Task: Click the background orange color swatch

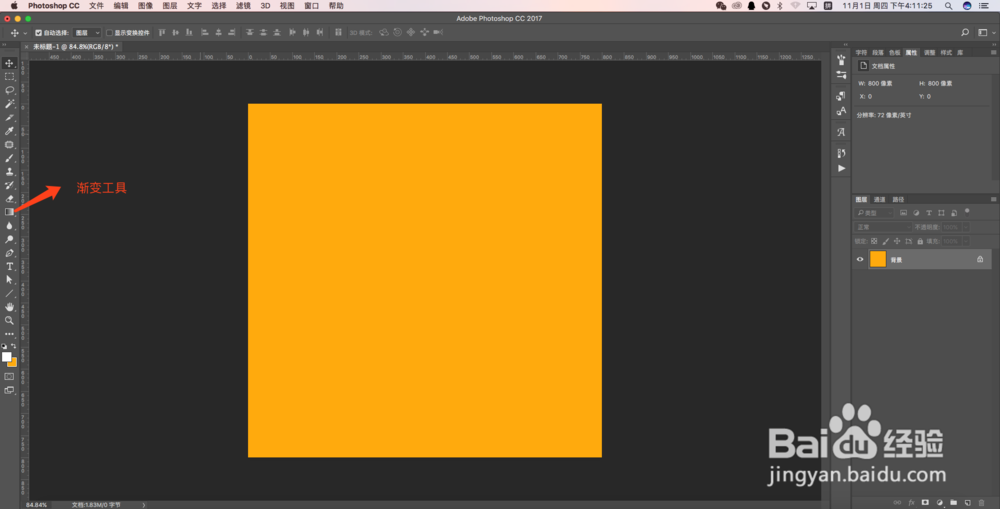Action: pos(13,363)
